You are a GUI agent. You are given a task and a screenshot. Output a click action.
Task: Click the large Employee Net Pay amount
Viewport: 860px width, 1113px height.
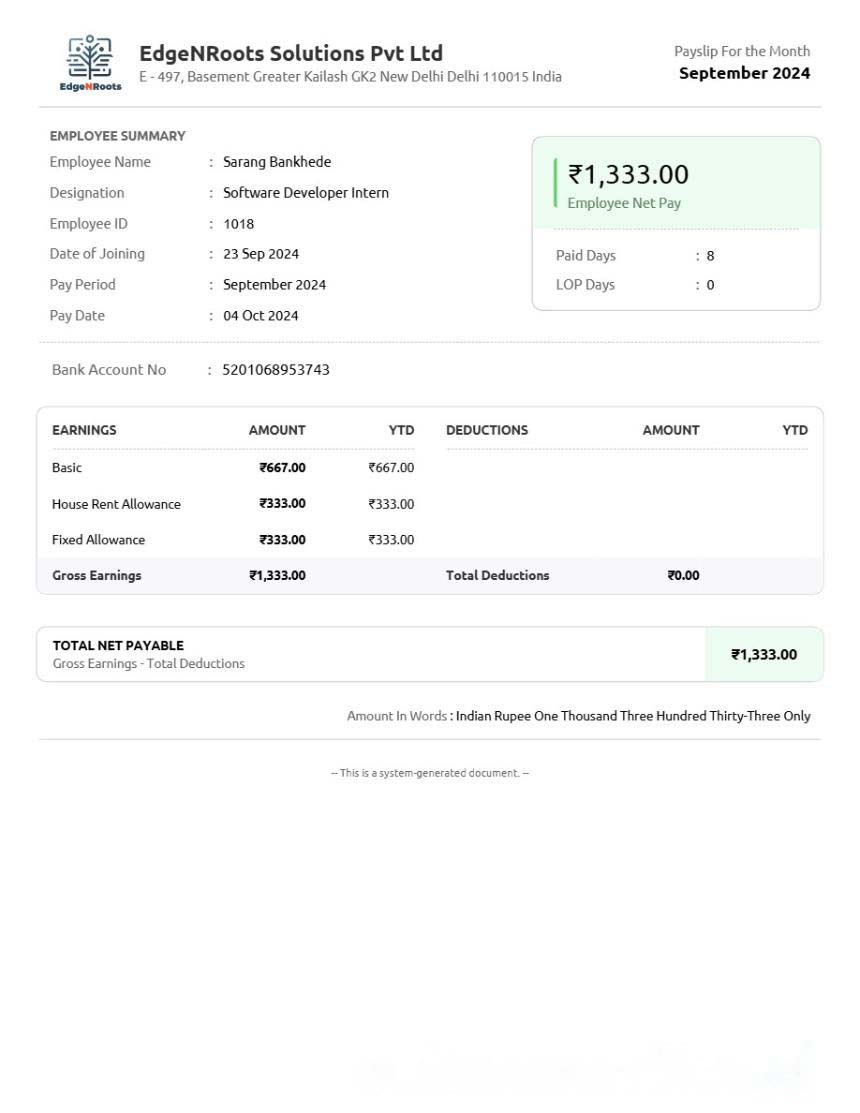pyautogui.click(x=628, y=175)
